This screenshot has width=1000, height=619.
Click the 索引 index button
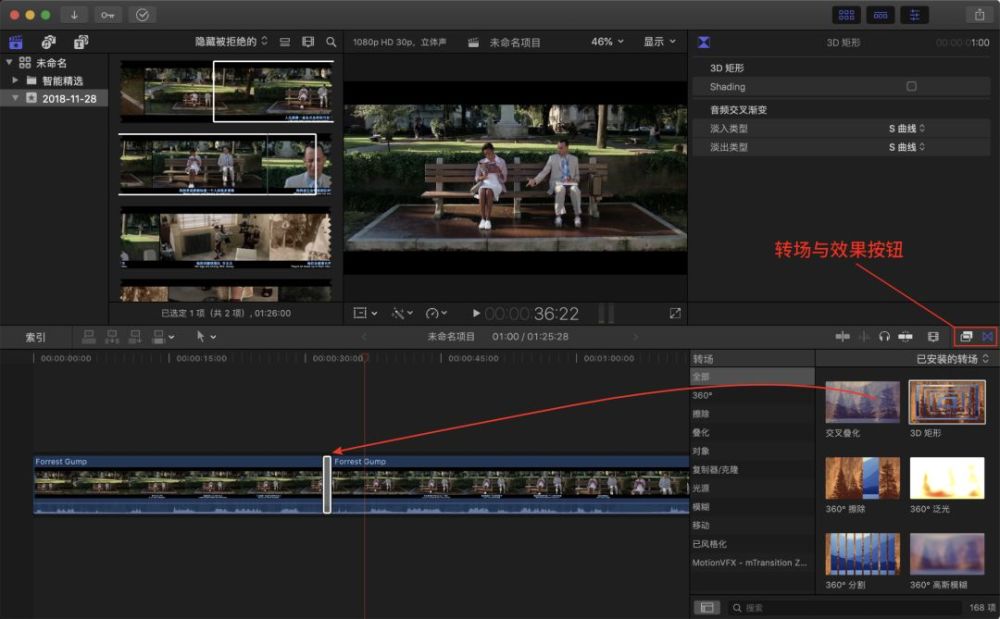click(36, 337)
